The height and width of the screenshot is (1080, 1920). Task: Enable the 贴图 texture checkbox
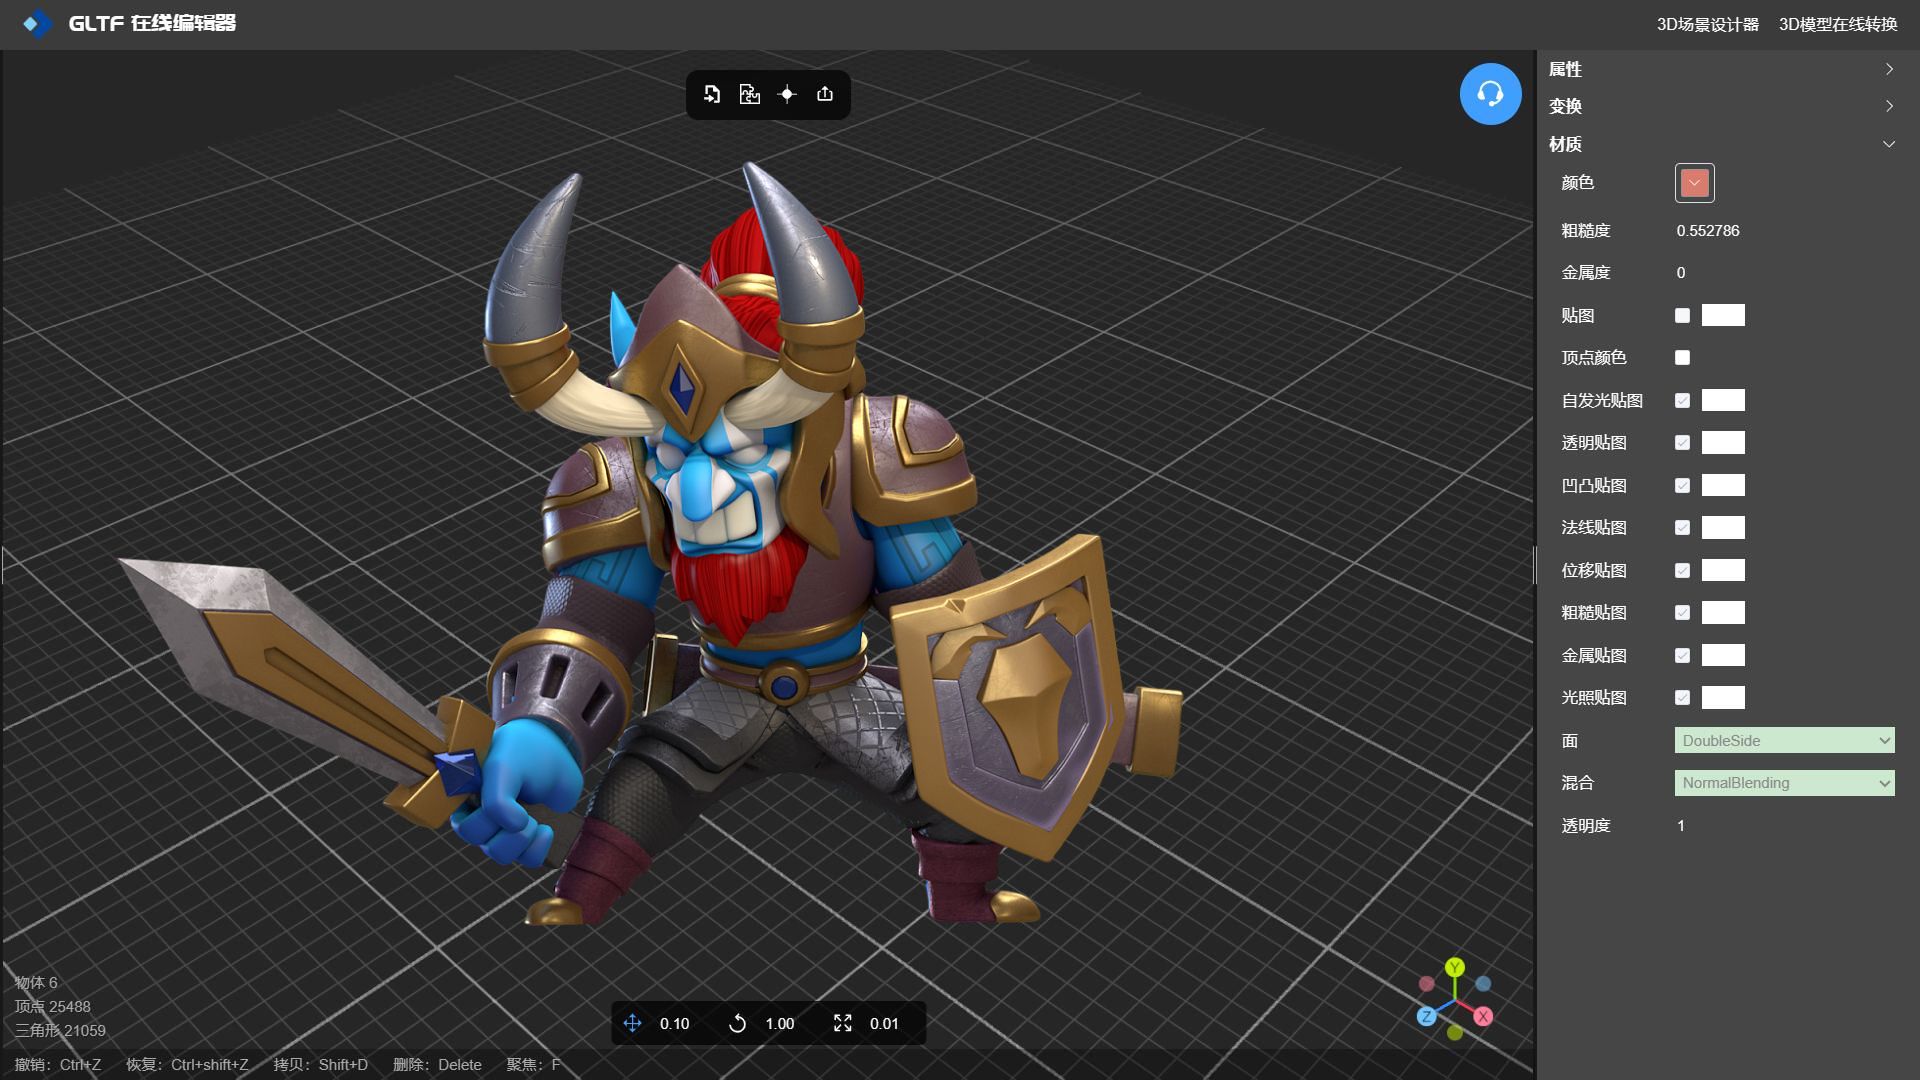[1682, 316]
